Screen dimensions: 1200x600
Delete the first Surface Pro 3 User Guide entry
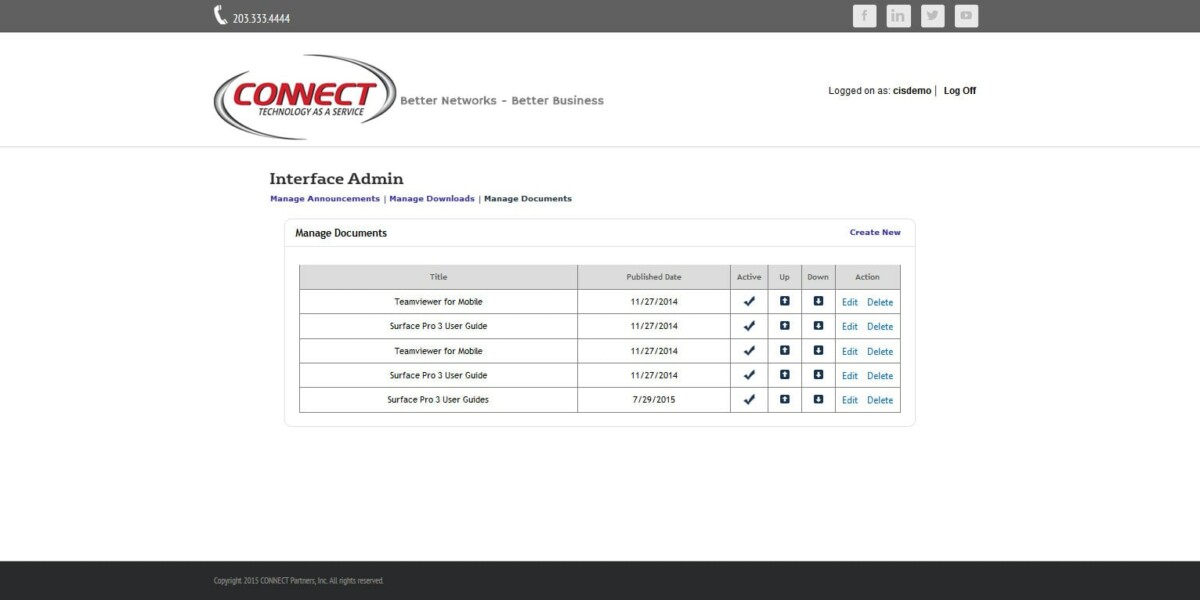880,327
